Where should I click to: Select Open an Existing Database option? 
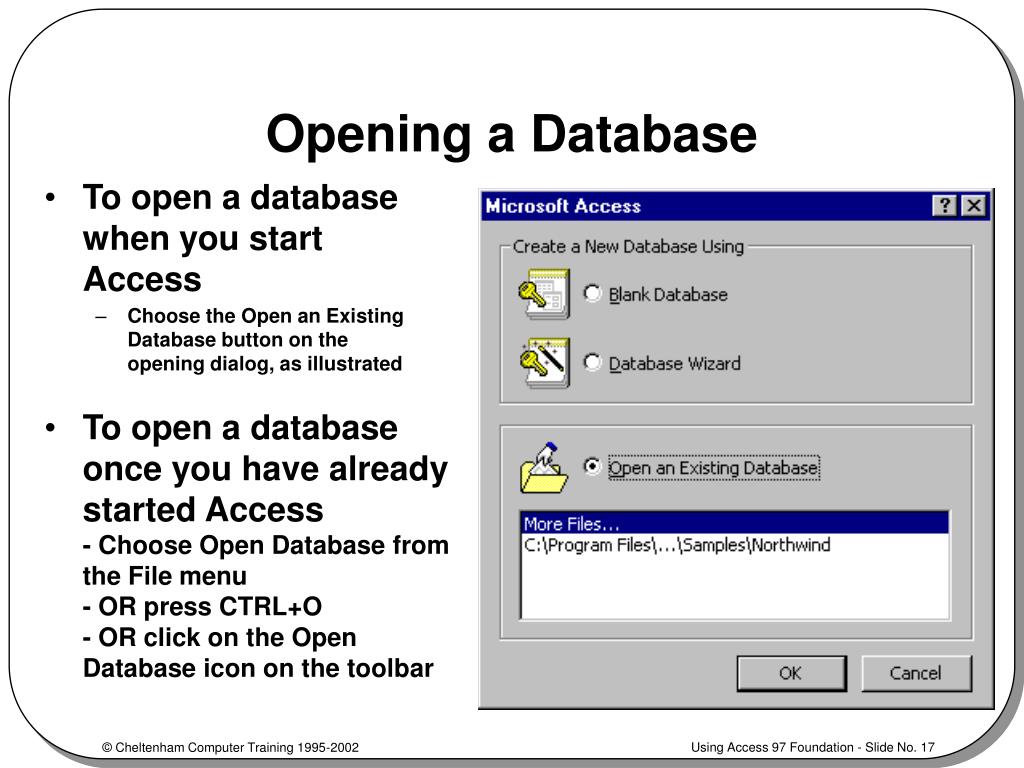pos(592,466)
